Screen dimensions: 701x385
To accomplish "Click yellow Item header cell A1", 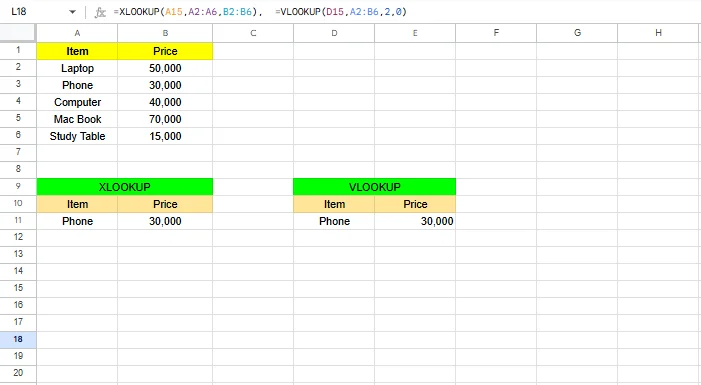I will coord(77,51).
